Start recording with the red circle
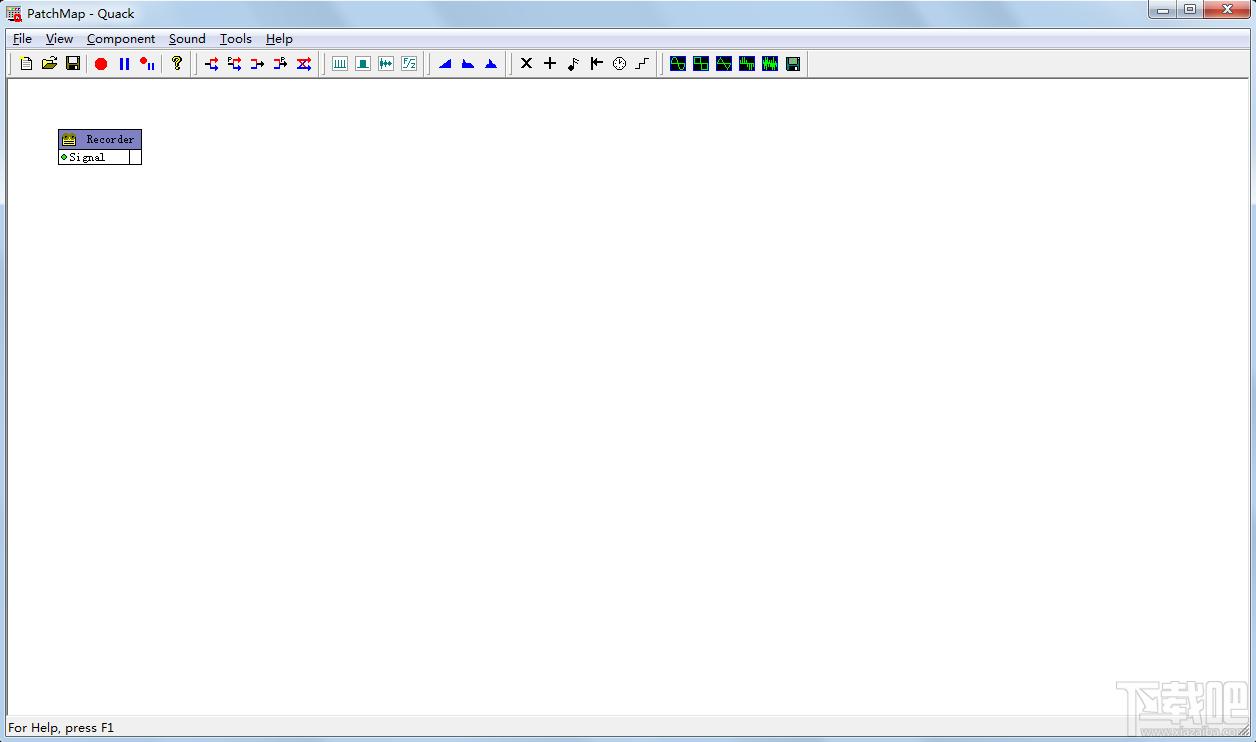Image resolution: width=1256 pixels, height=742 pixels. [101, 64]
